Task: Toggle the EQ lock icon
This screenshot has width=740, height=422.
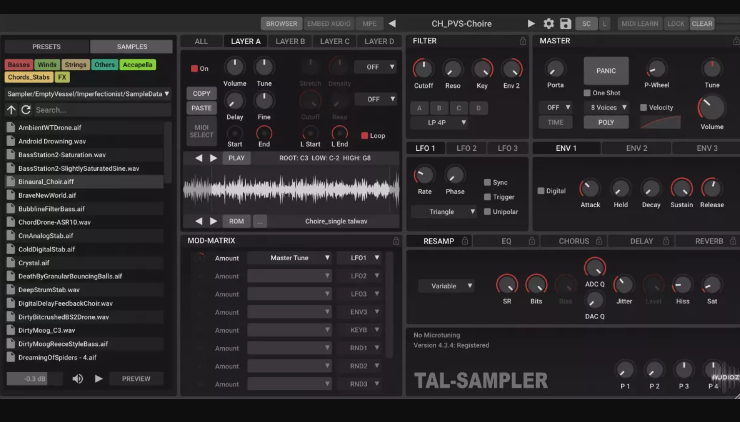Action: [x=532, y=241]
